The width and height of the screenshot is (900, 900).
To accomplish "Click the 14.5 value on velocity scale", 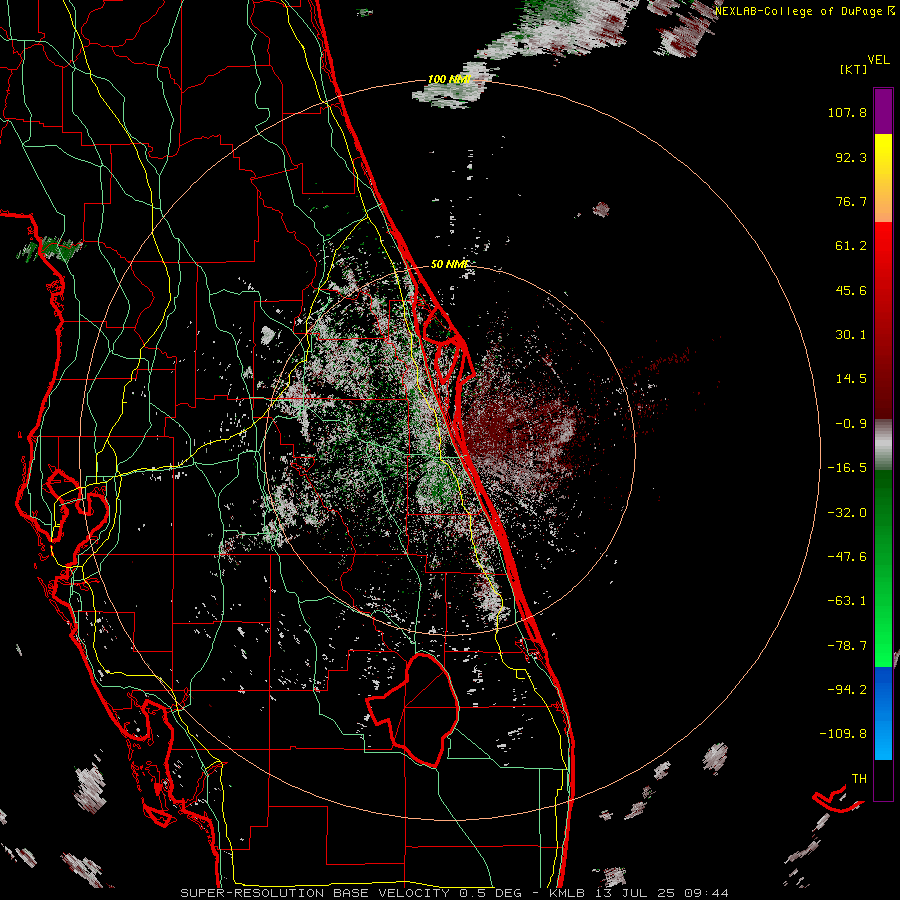I will 851,379.
